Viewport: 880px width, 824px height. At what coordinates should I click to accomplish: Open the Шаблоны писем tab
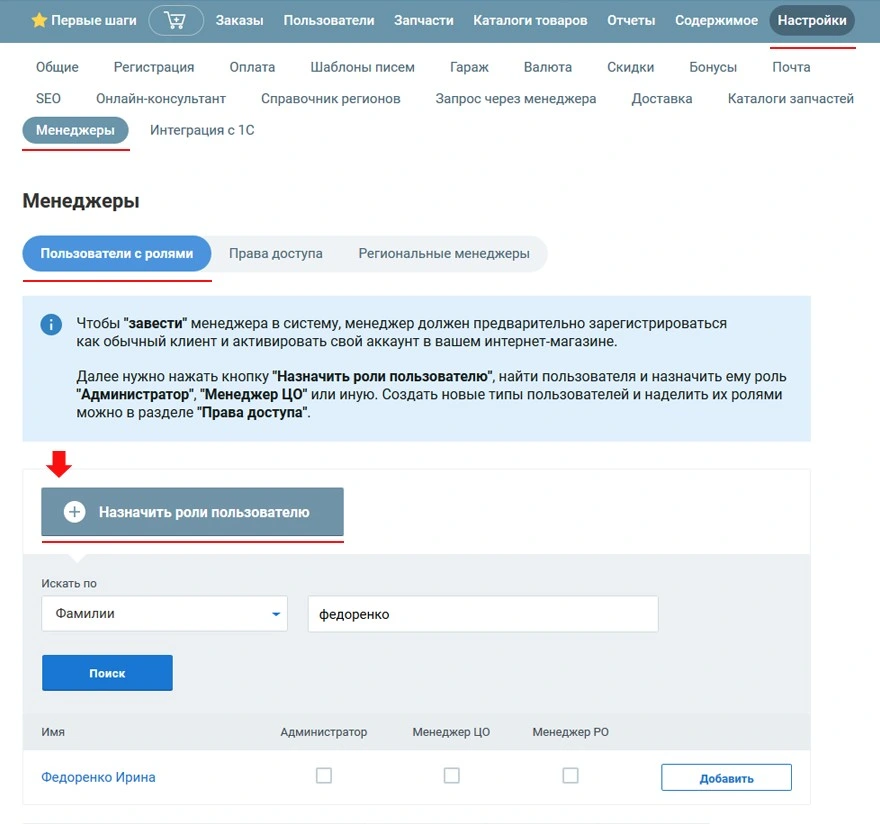(x=363, y=67)
